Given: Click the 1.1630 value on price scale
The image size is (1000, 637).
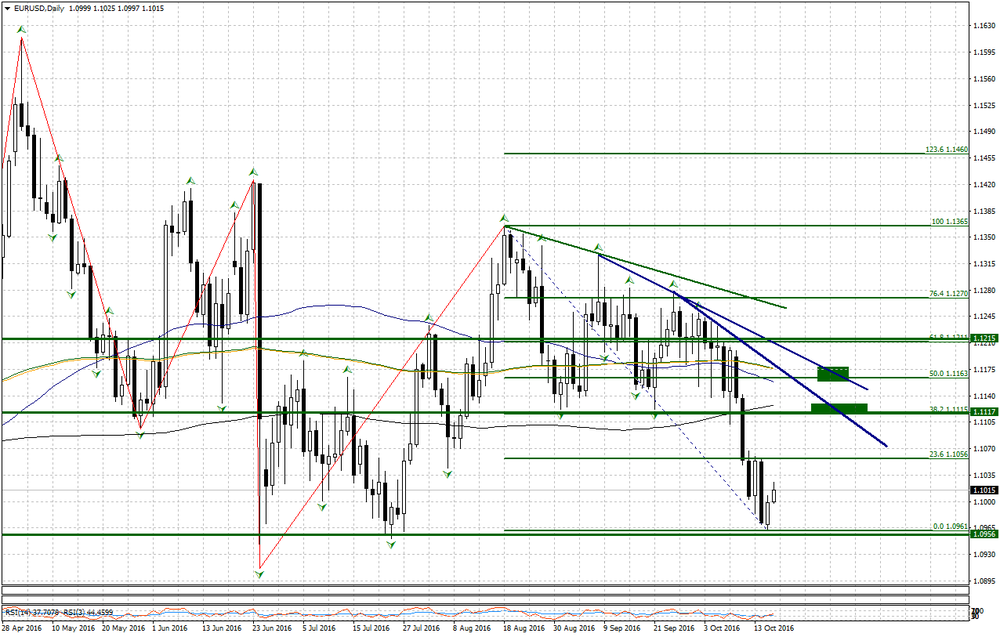Looking at the screenshot, I should coord(983,26).
